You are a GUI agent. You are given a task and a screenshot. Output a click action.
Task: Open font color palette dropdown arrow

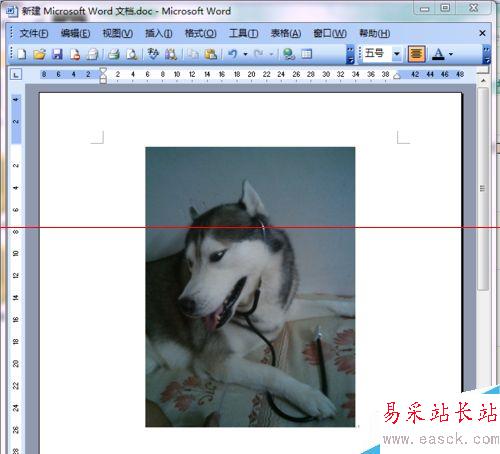pos(451,54)
